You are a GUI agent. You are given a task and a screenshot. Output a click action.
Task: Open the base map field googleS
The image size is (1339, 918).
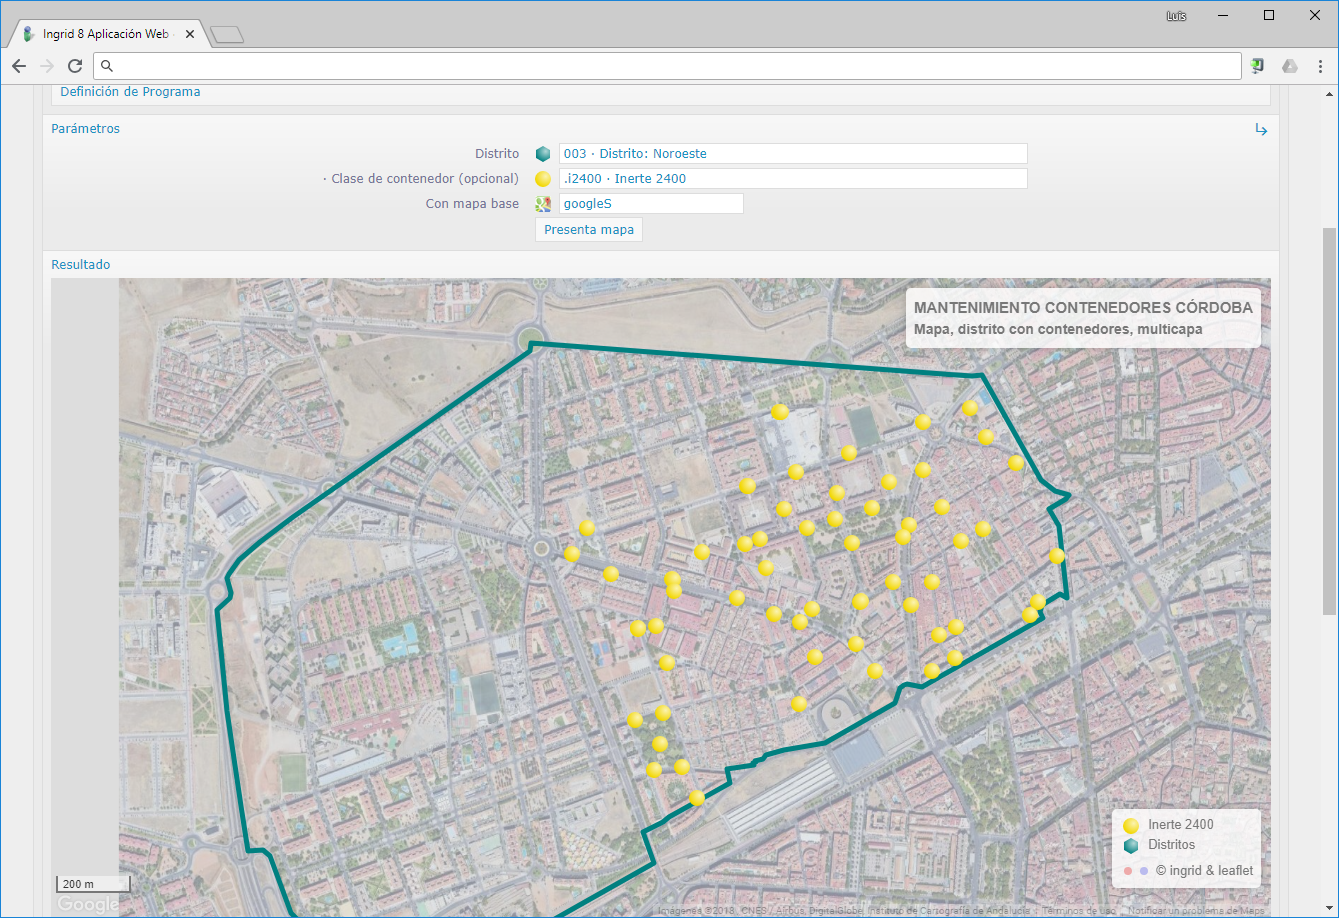tap(650, 204)
